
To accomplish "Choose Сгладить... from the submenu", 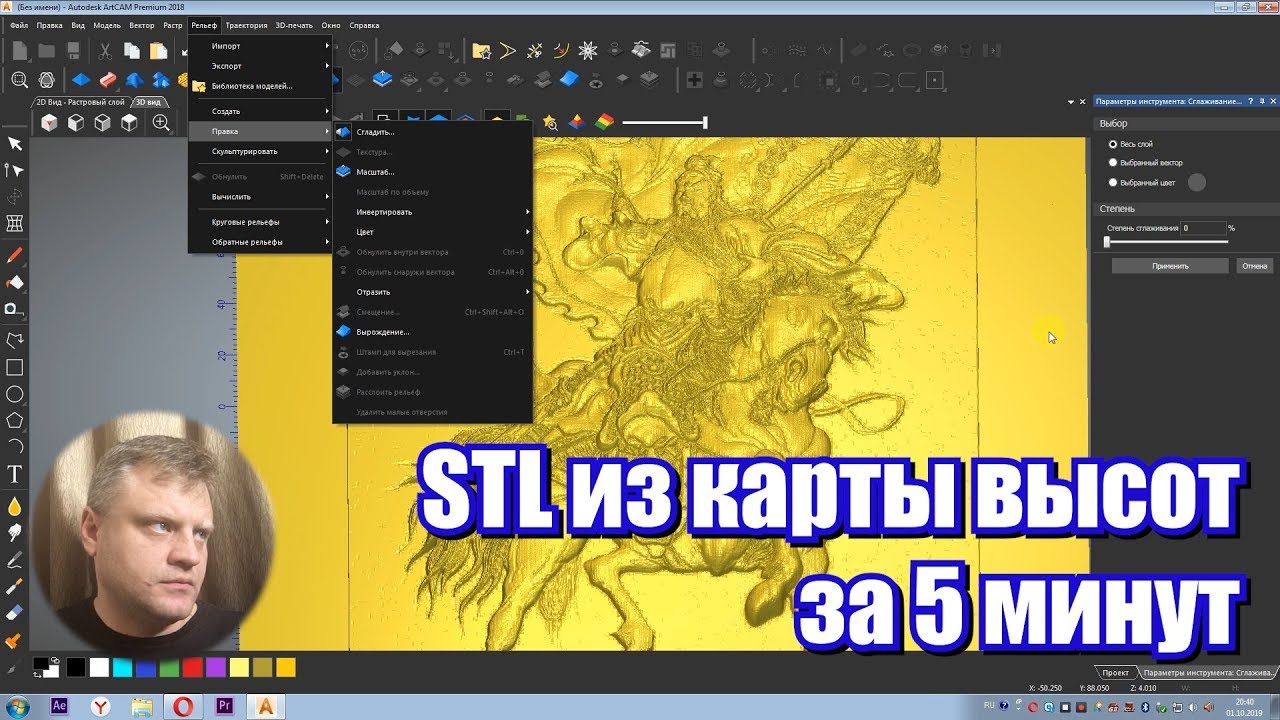I will pyautogui.click(x=432, y=132).
